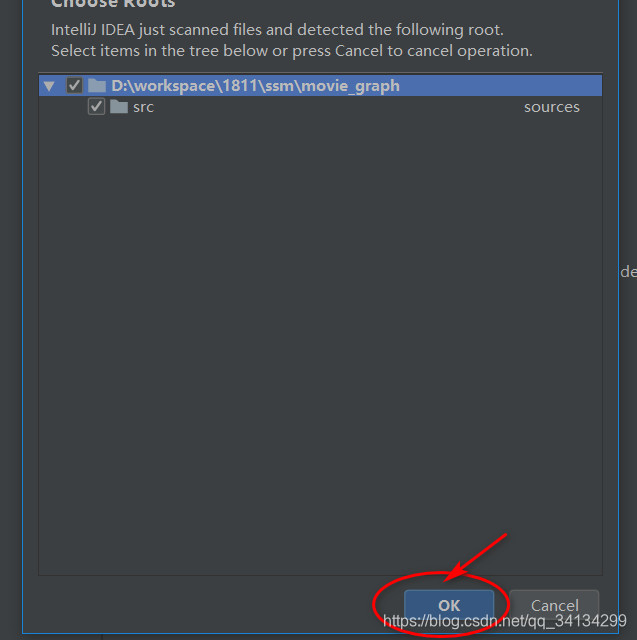This screenshot has width=637, height=640.
Task: Click the "sources" type label on src row
Action: (552, 107)
